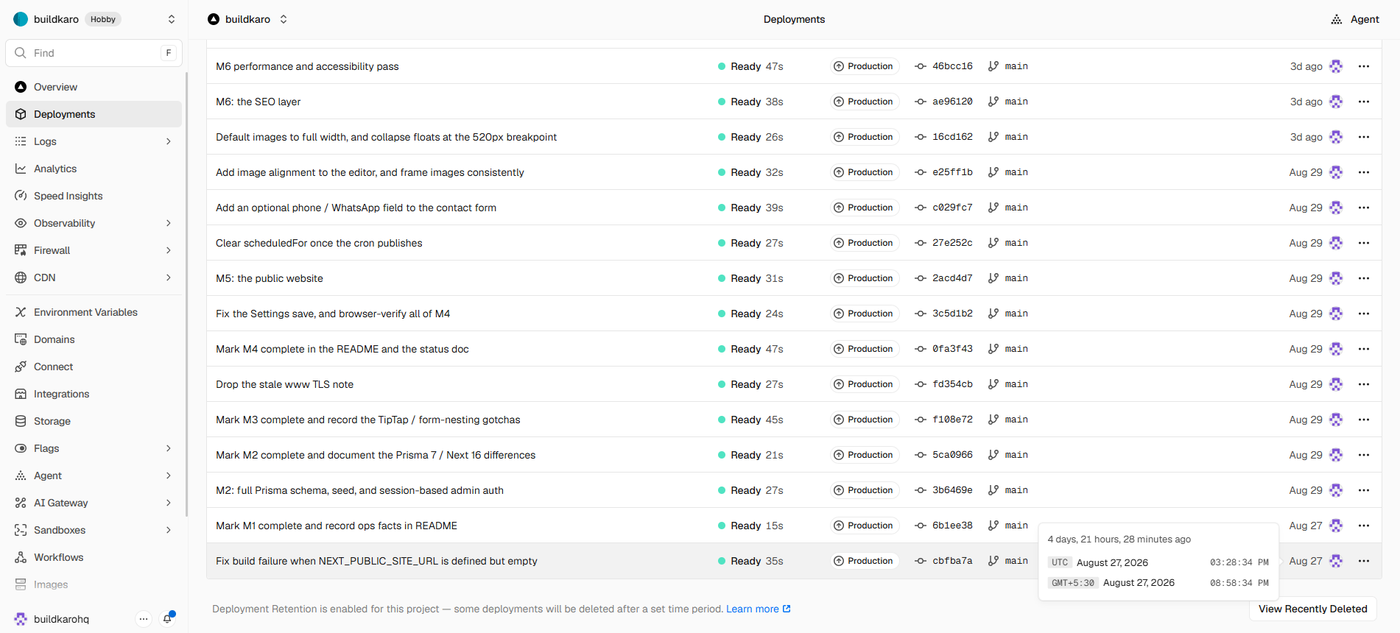Open the Overview sidebar icon
The height and width of the screenshot is (633, 1400).
pyautogui.click(x=20, y=87)
